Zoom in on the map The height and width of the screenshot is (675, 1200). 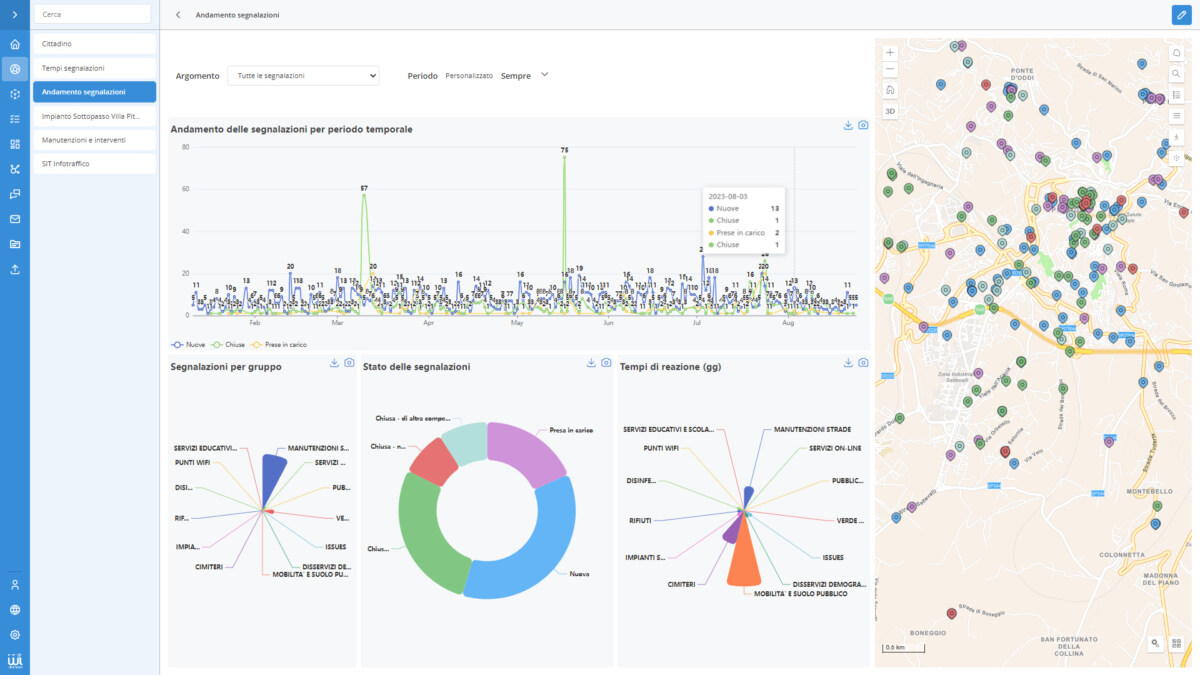coord(890,52)
